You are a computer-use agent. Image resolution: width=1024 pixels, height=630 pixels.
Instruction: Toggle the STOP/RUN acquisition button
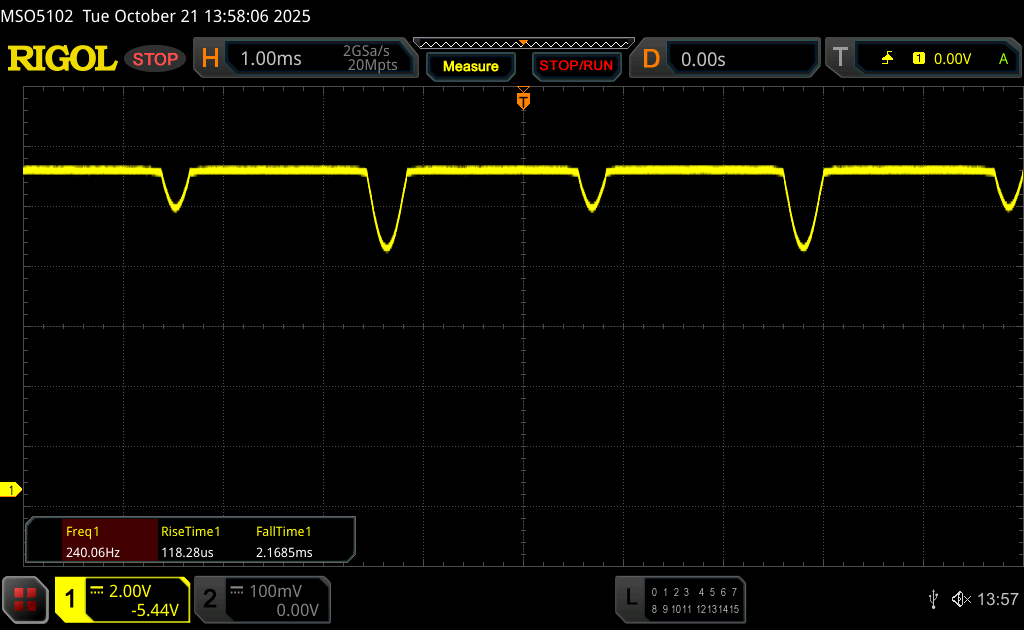pos(576,66)
